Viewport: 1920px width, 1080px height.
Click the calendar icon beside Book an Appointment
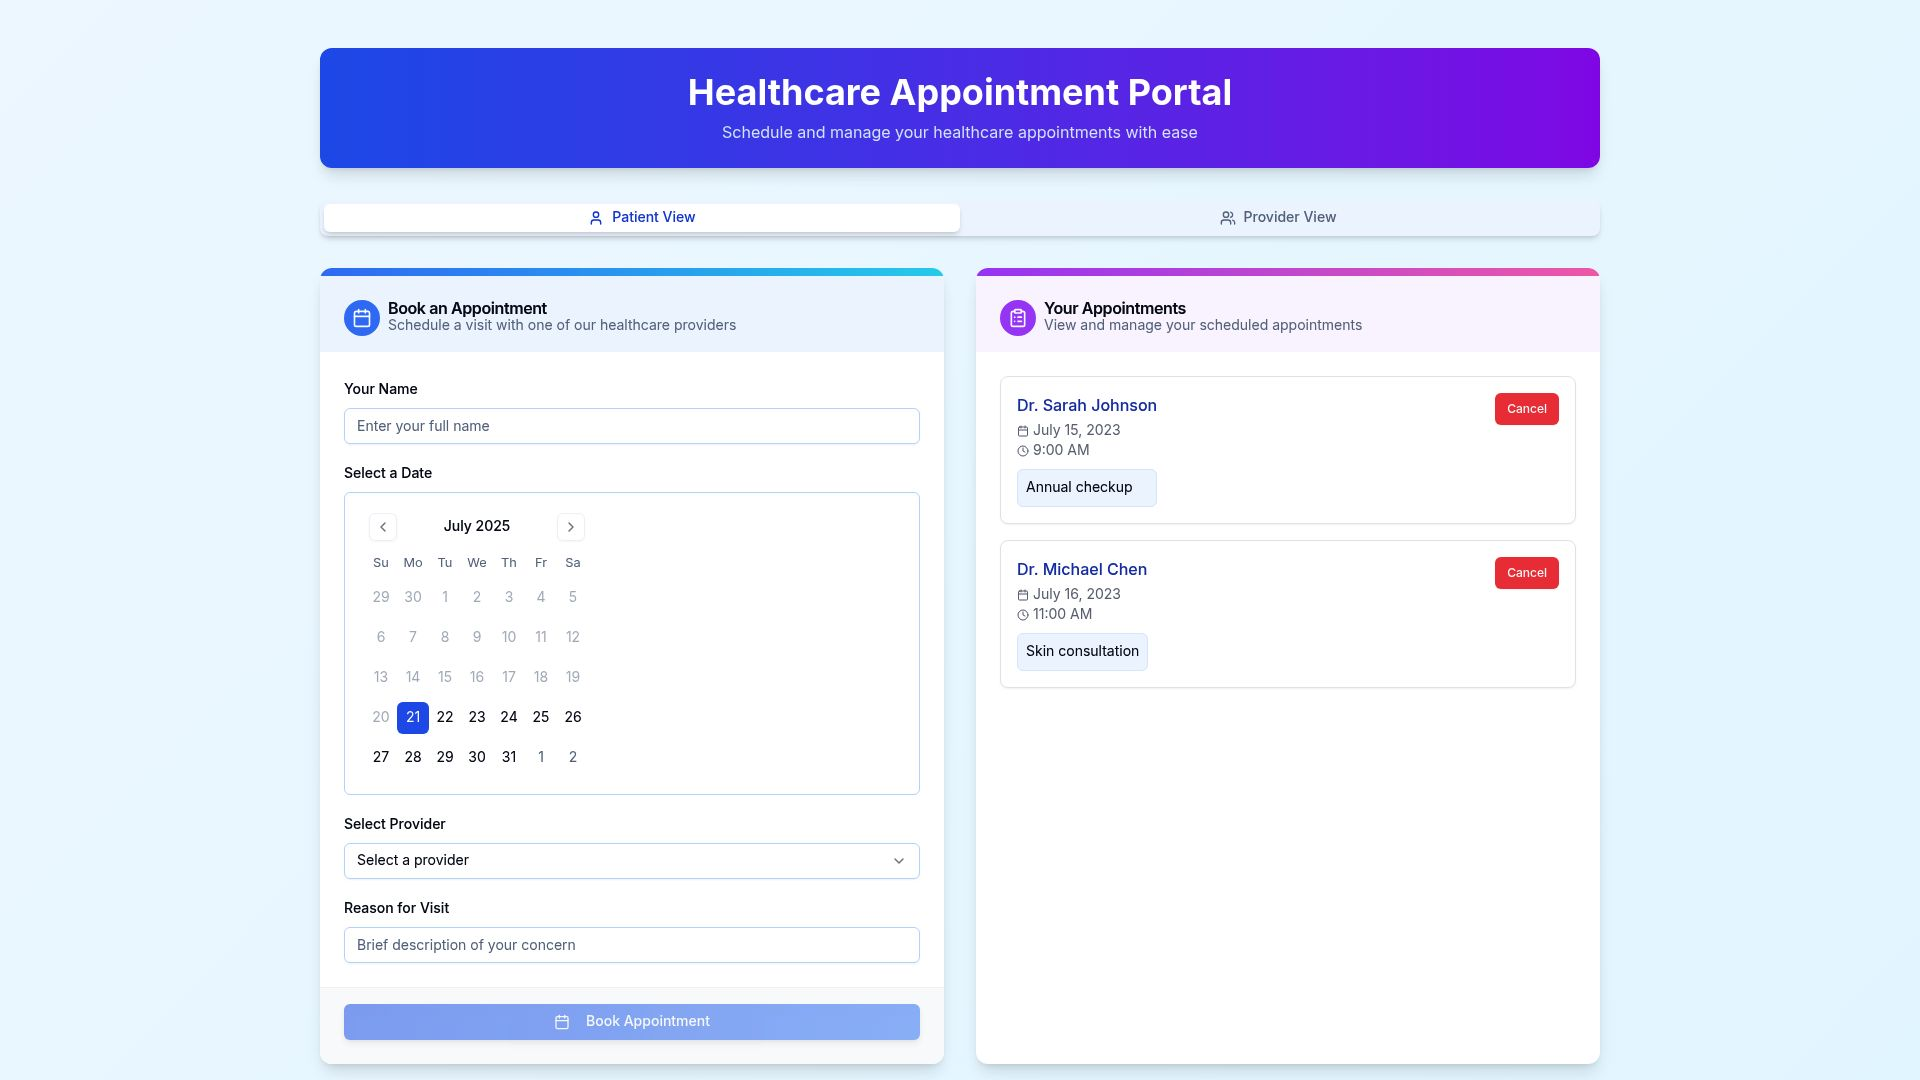(361, 317)
